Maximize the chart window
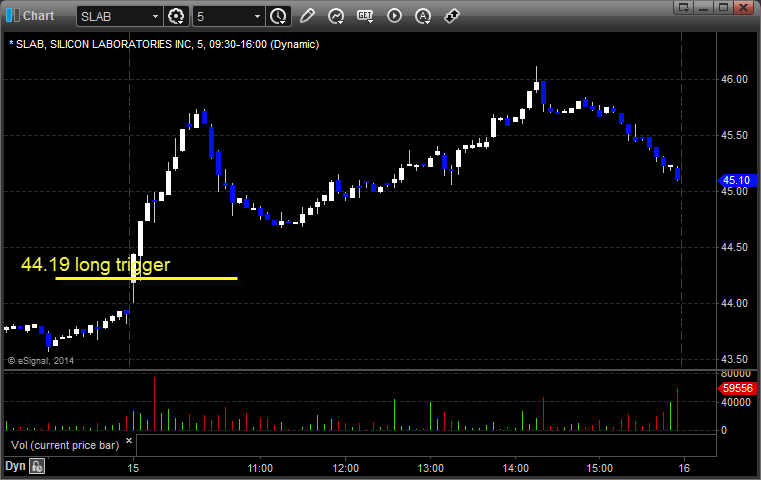761x480 pixels. coord(723,7)
